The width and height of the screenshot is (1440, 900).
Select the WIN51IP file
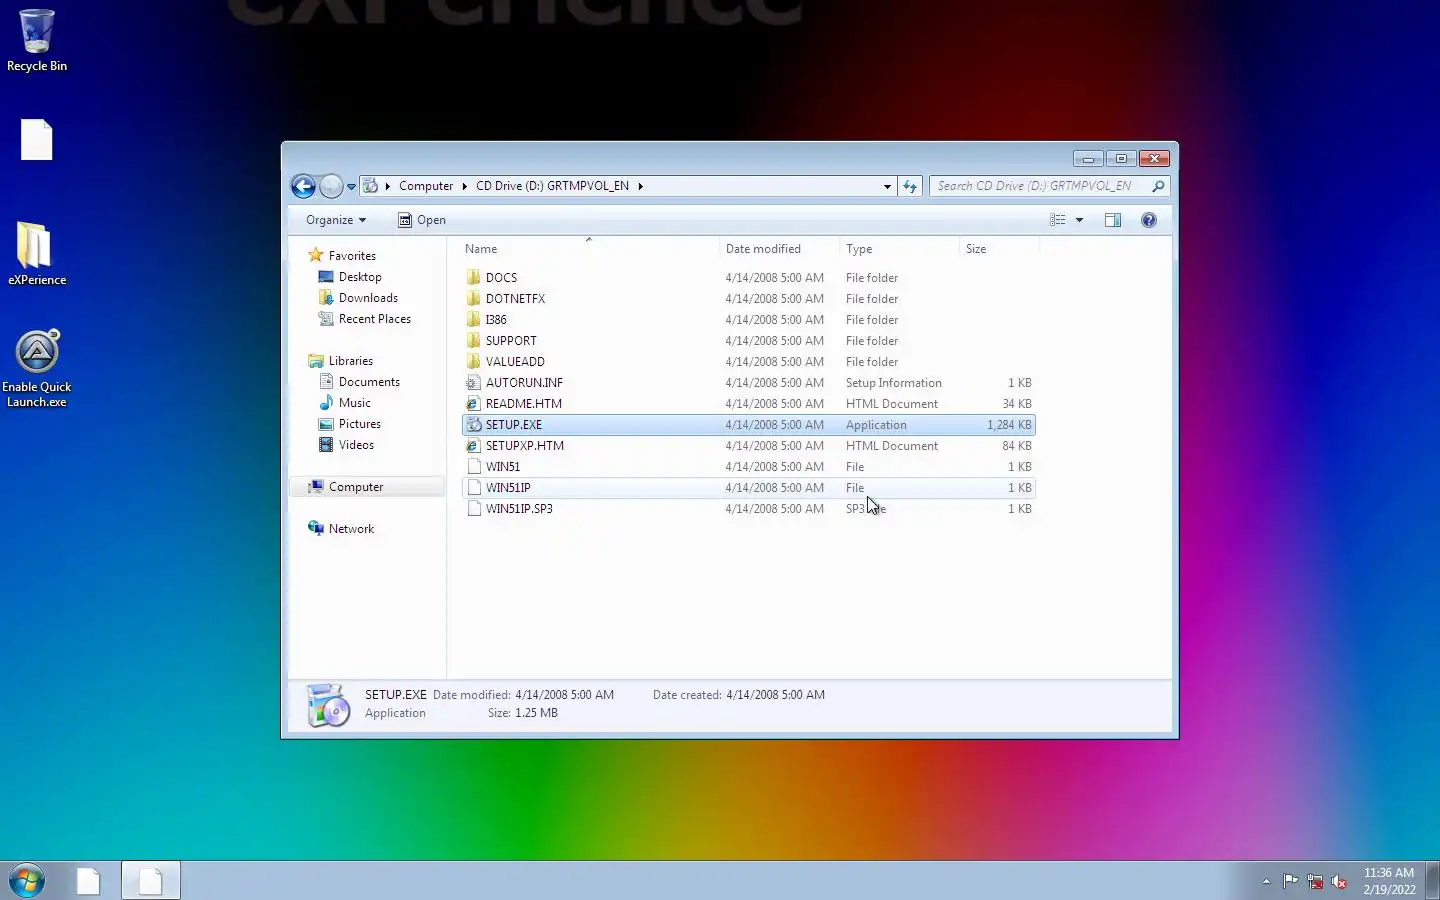click(x=748, y=488)
